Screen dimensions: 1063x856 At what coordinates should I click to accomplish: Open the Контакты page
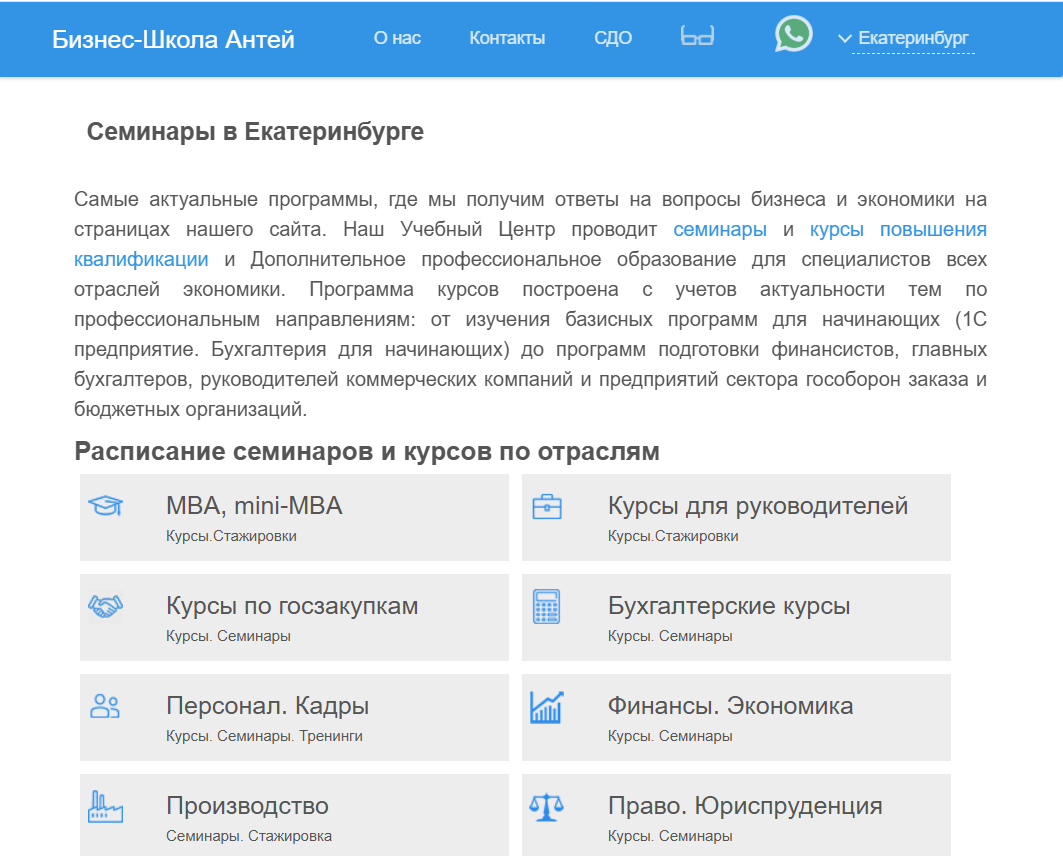coord(507,38)
